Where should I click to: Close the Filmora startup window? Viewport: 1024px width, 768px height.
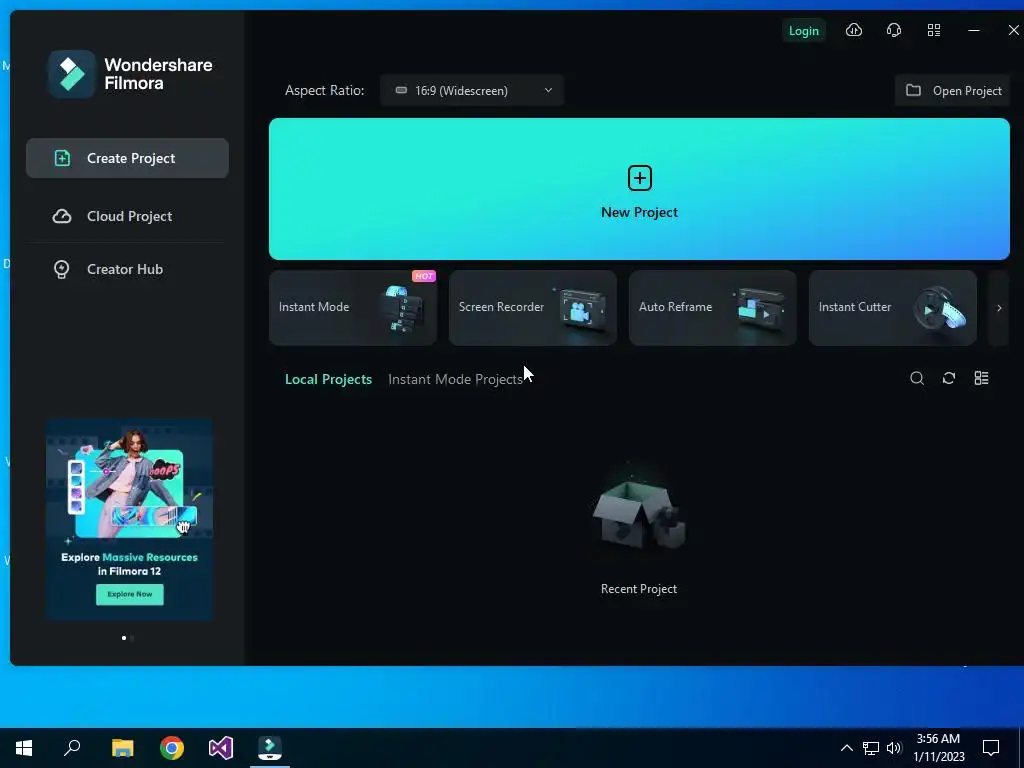tap(1013, 30)
